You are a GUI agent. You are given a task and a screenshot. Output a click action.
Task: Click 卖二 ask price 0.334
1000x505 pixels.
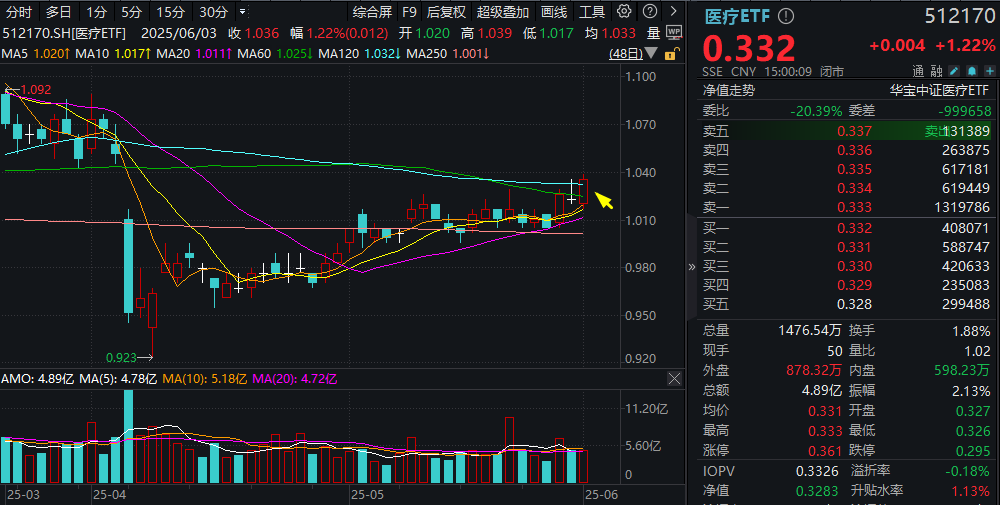tap(855, 189)
